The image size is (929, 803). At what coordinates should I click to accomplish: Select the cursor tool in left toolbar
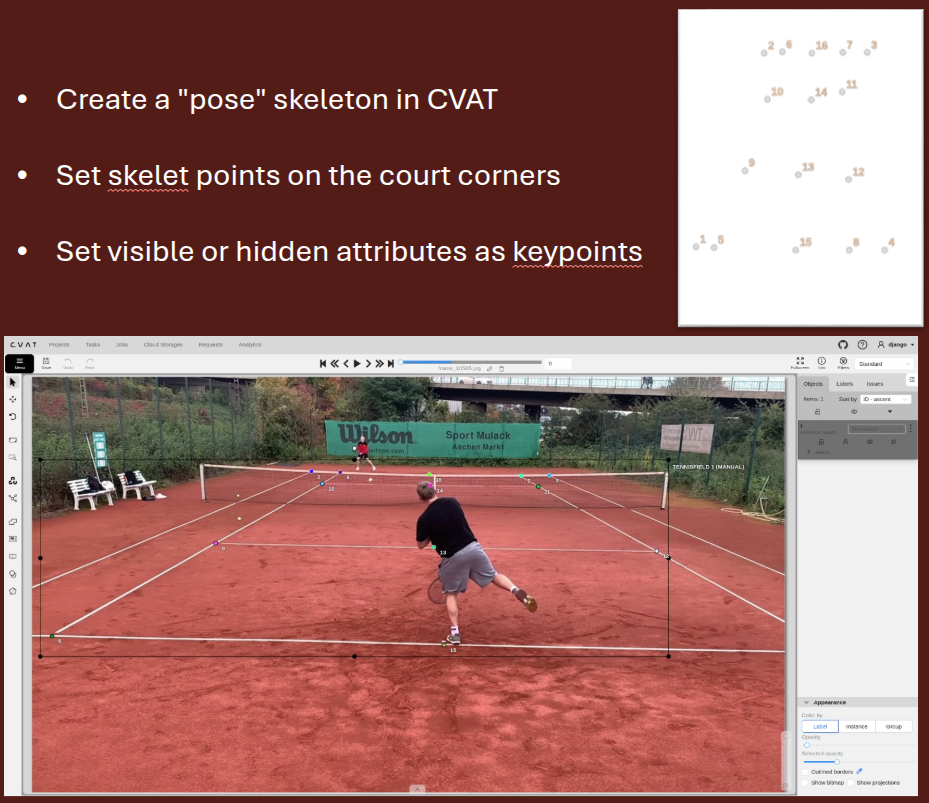point(13,382)
